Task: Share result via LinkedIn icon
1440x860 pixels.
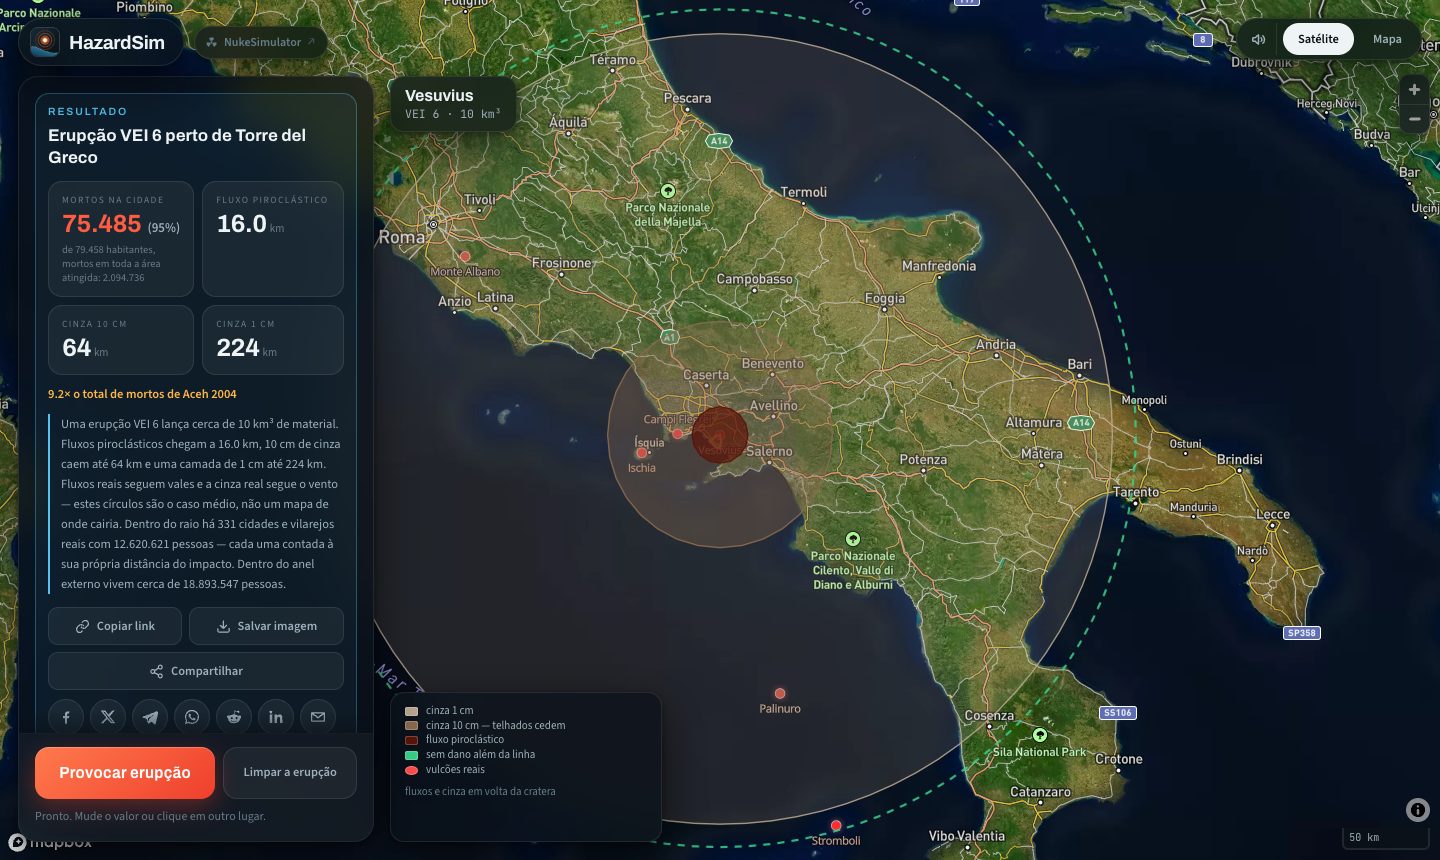Action: [276, 717]
